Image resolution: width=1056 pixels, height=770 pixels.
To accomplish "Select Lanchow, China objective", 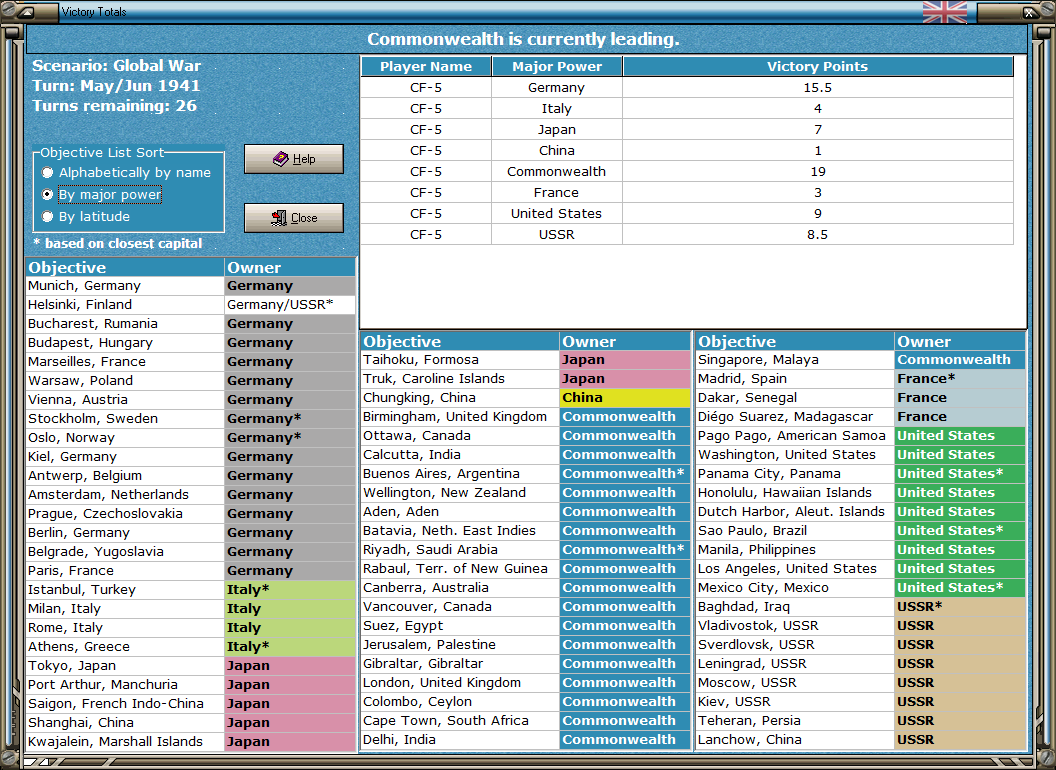I will pos(795,740).
